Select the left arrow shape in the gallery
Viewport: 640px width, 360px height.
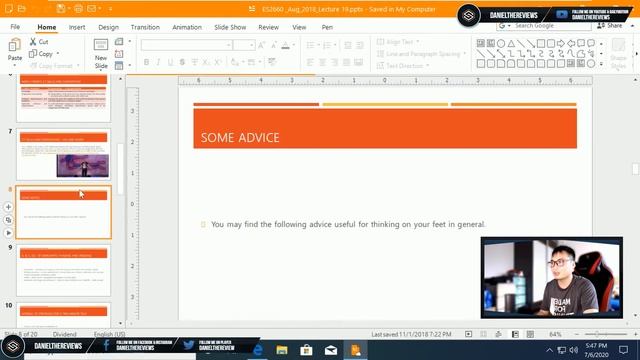tap(571, 43)
